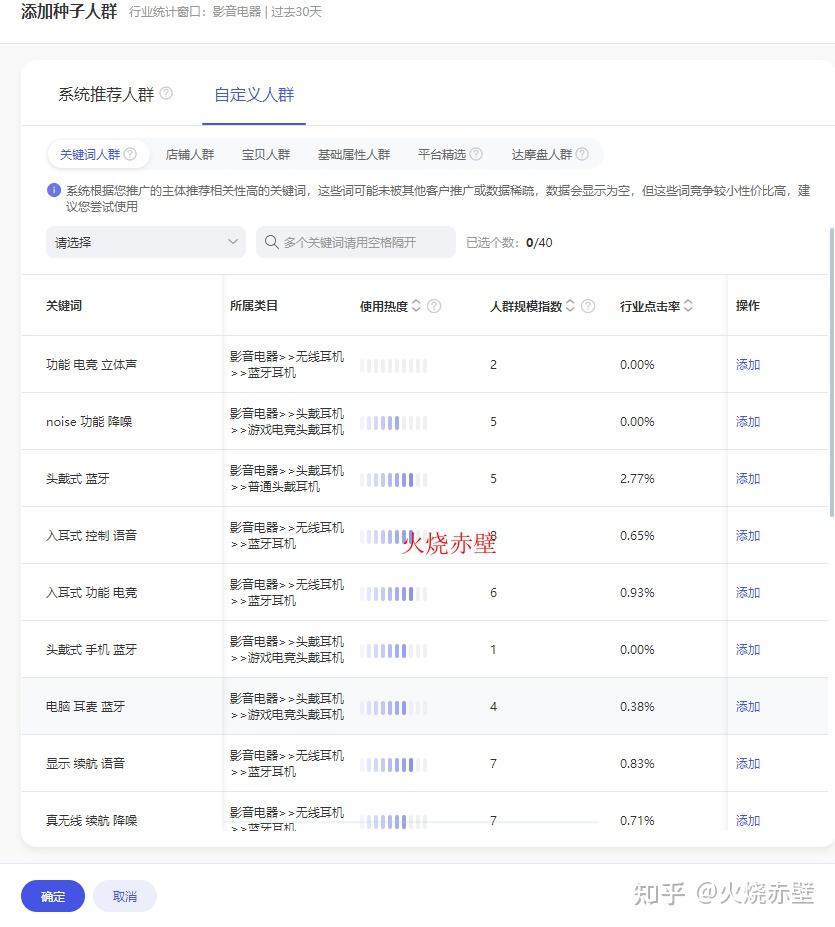Click keyword text 真无线 续航 降噪
835x927 pixels.
(91, 821)
